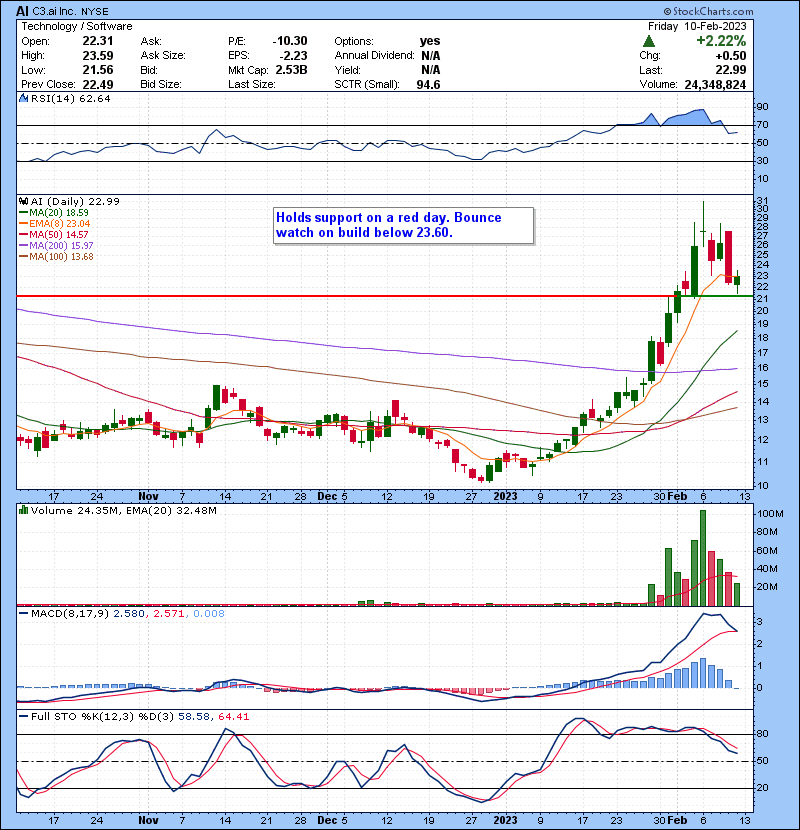Screen dimensions: 800x830
Task: Click the SCTR (Small) value 94.6
Action: (428, 84)
